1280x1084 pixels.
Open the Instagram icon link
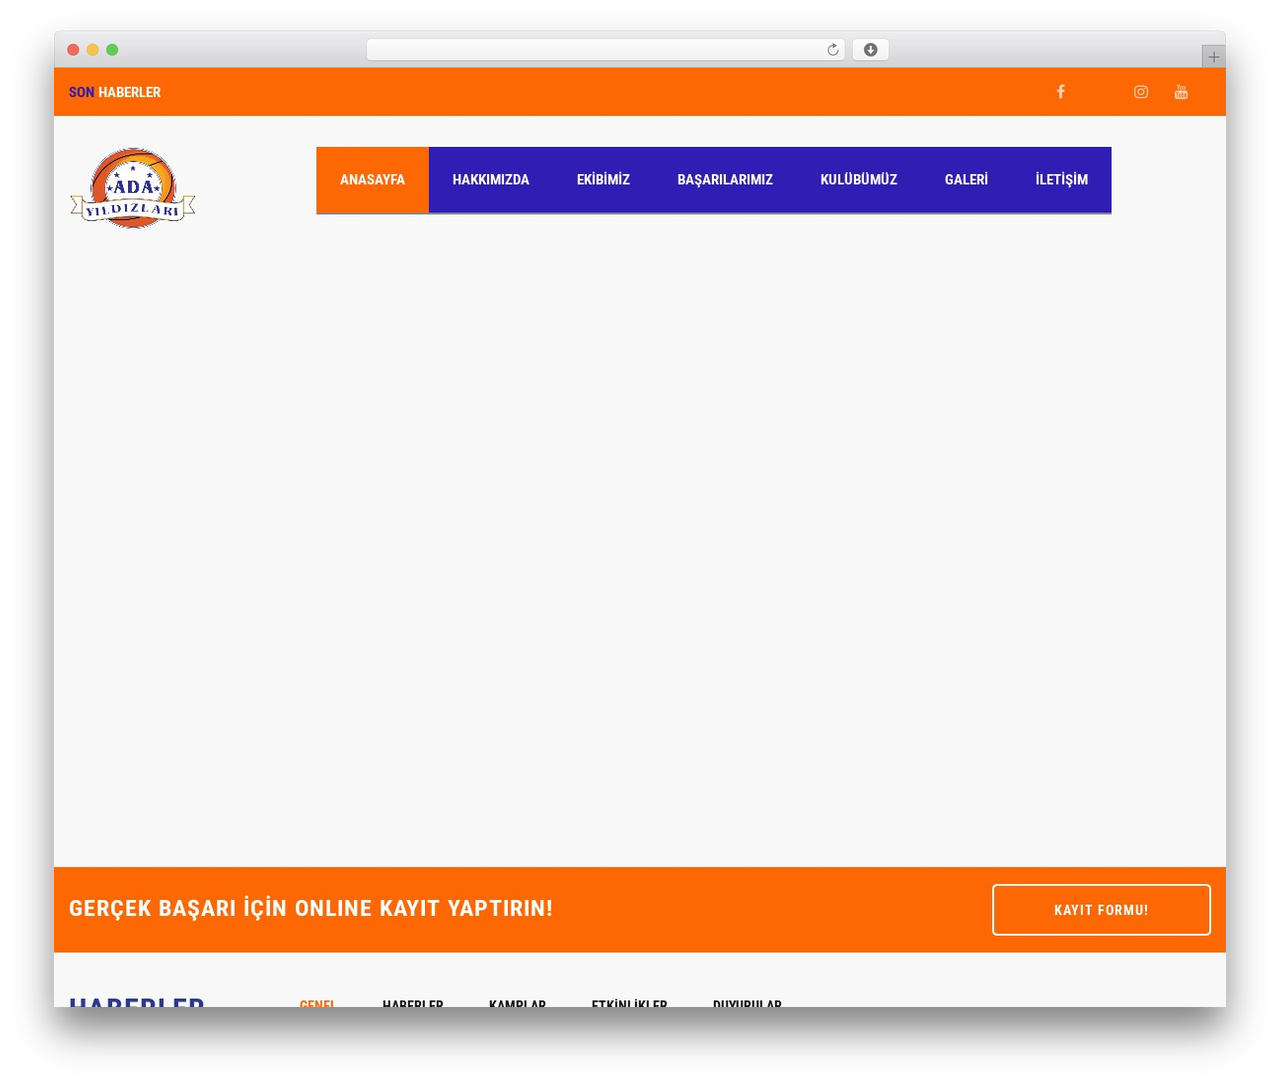[1141, 92]
